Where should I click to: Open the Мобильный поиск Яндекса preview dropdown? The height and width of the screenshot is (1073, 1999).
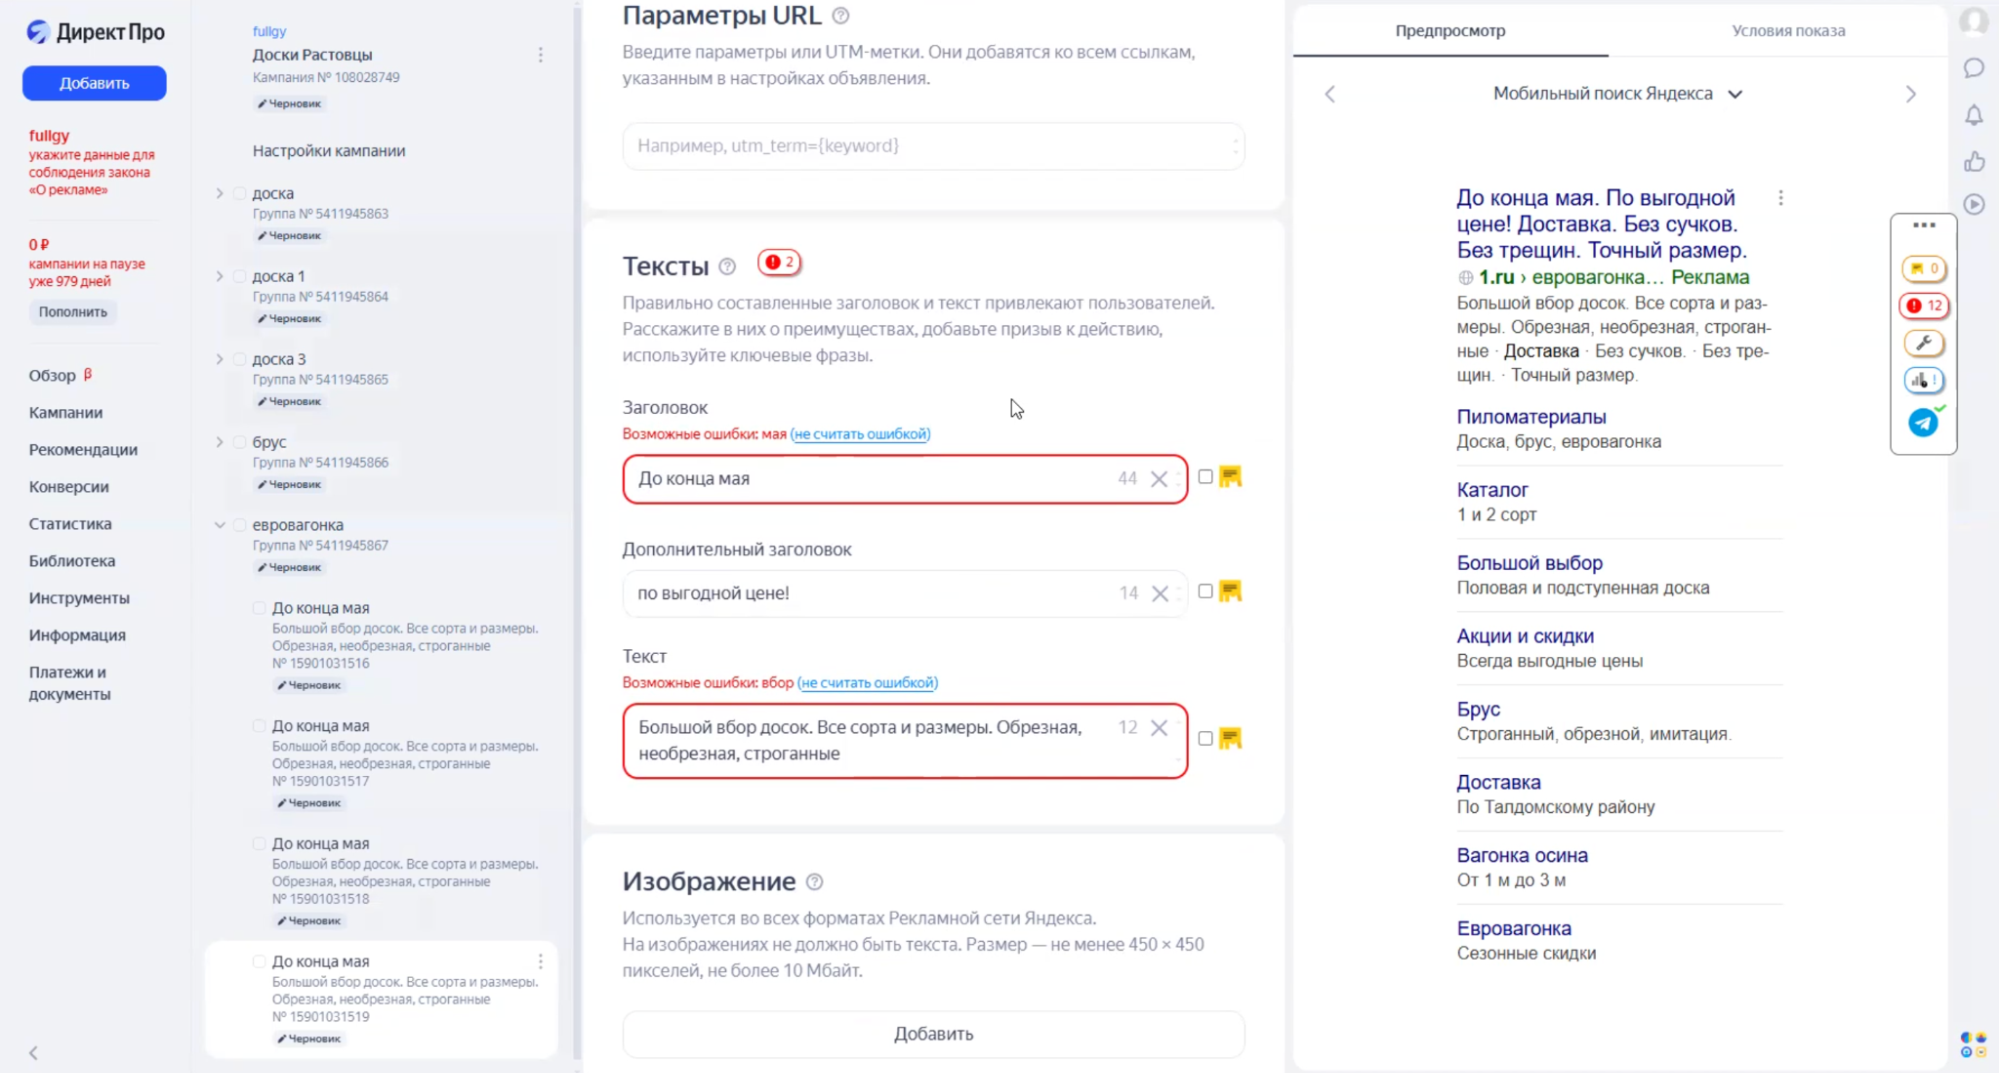1618,94
